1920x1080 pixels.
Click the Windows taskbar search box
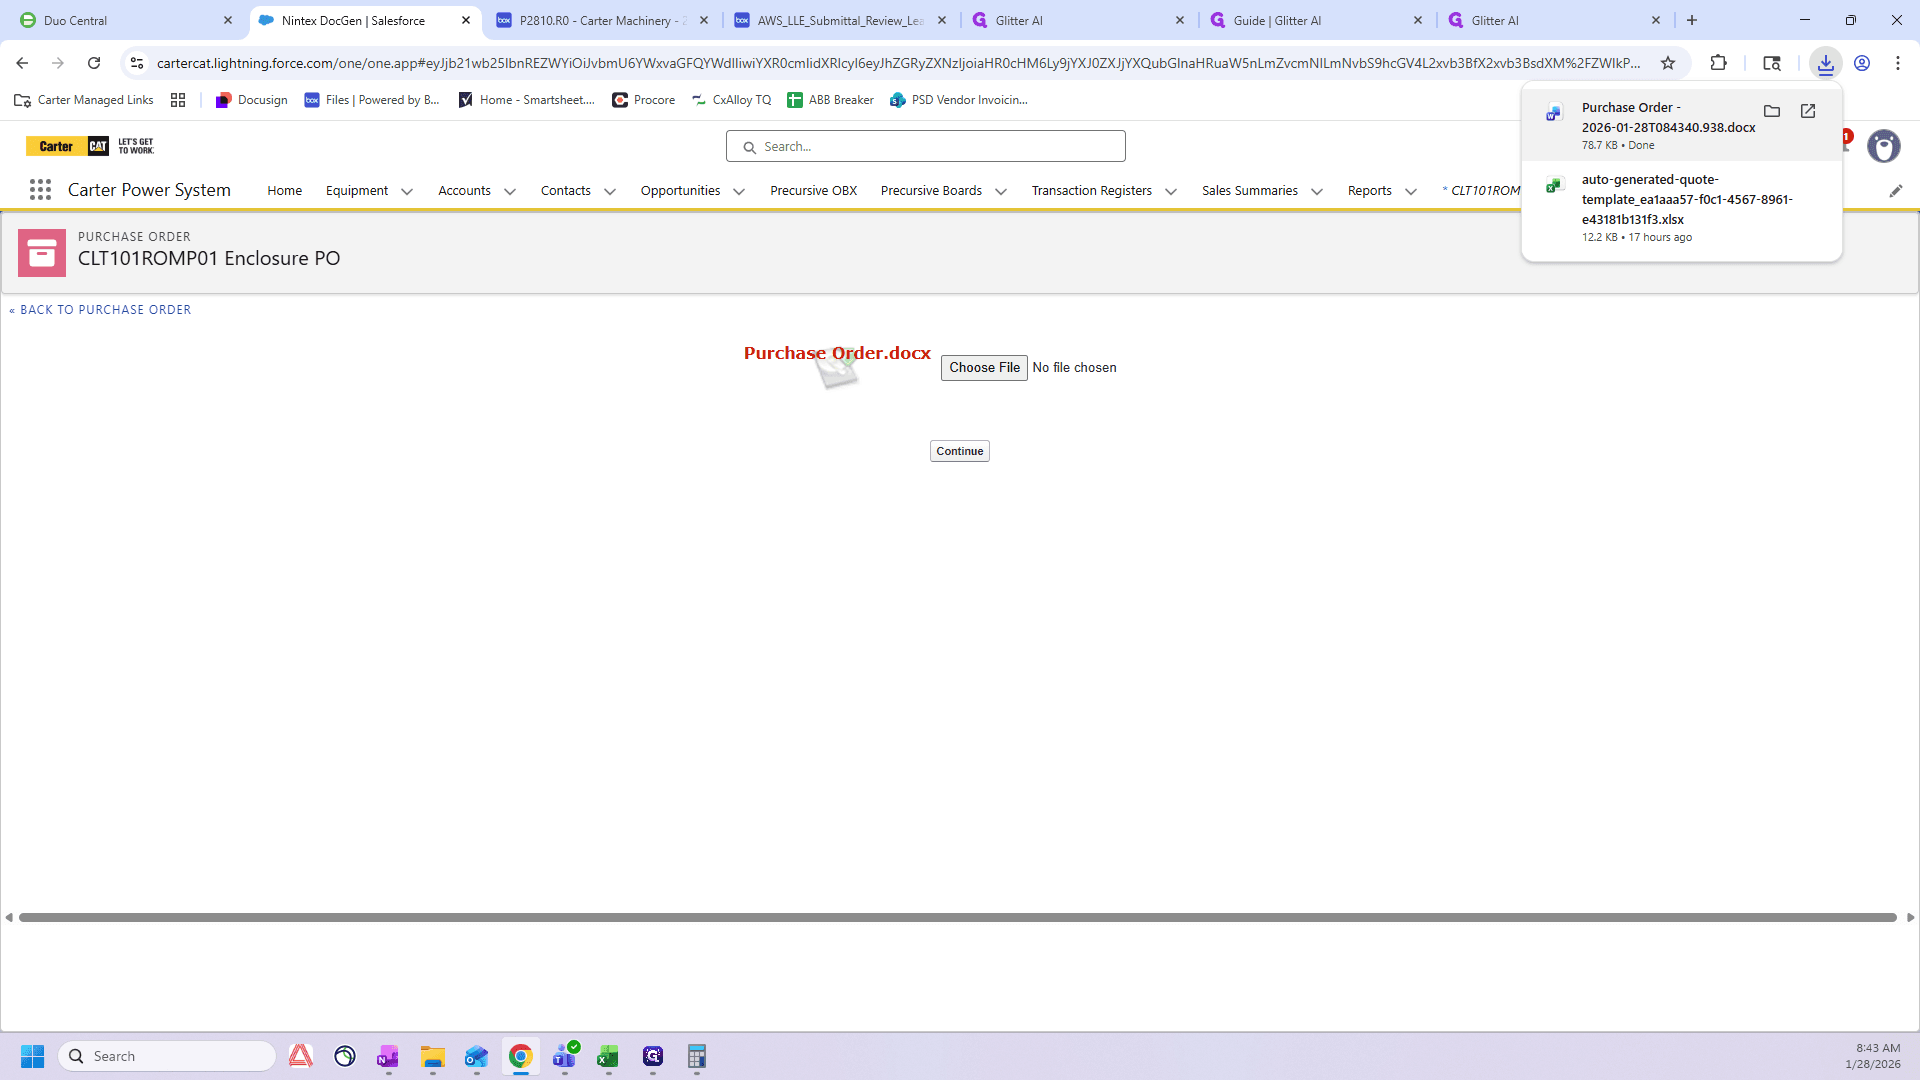(168, 1056)
